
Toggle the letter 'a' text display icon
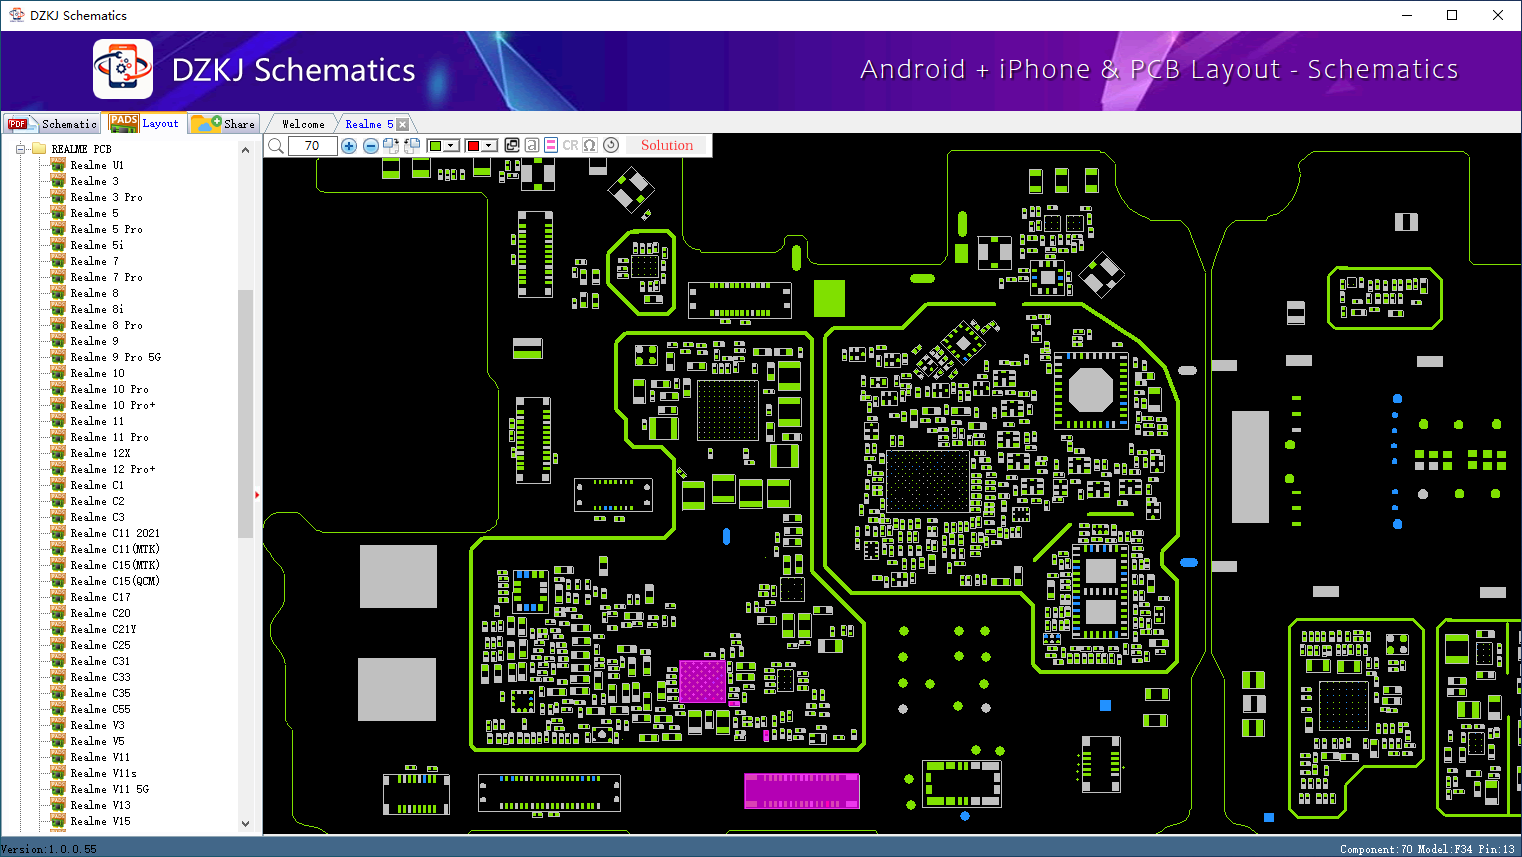point(532,145)
